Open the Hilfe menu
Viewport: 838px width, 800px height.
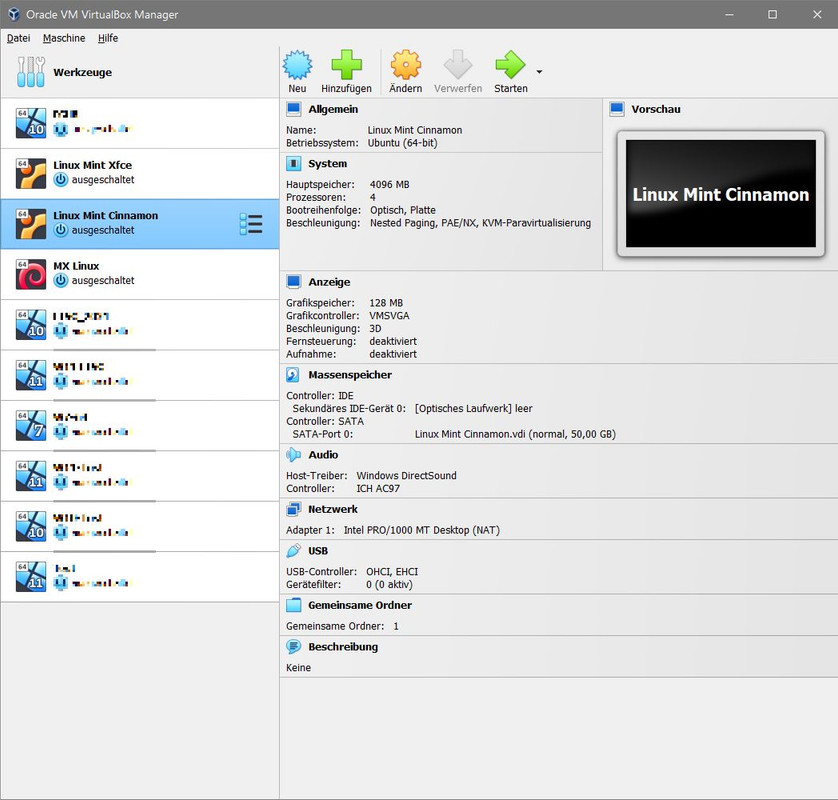[108, 38]
